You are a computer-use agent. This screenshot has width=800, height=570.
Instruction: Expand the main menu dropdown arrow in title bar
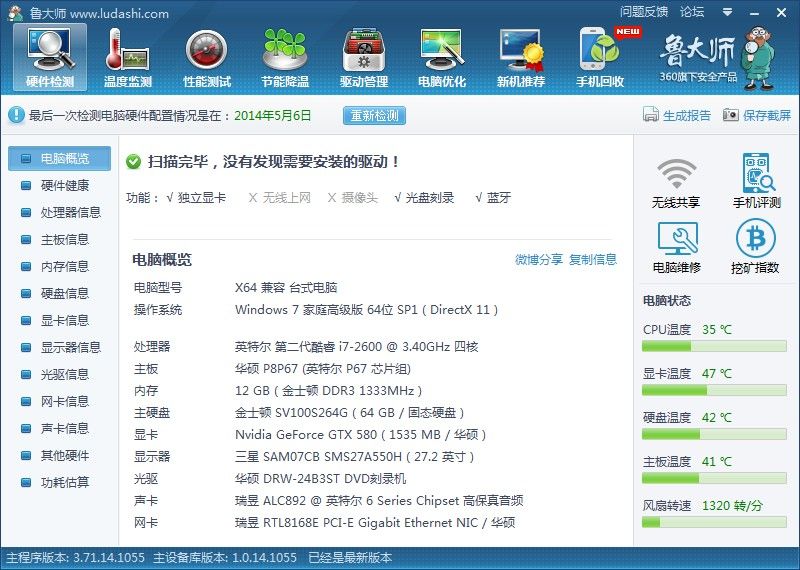pos(725,12)
